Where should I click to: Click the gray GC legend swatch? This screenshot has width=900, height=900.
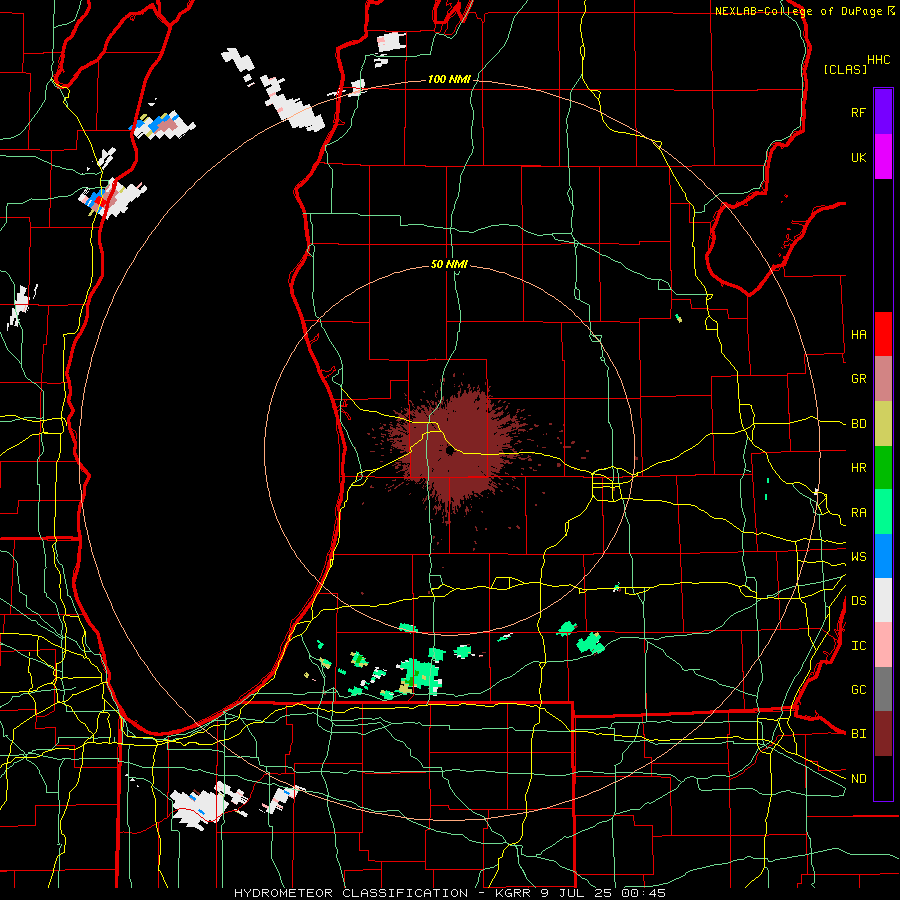click(883, 689)
